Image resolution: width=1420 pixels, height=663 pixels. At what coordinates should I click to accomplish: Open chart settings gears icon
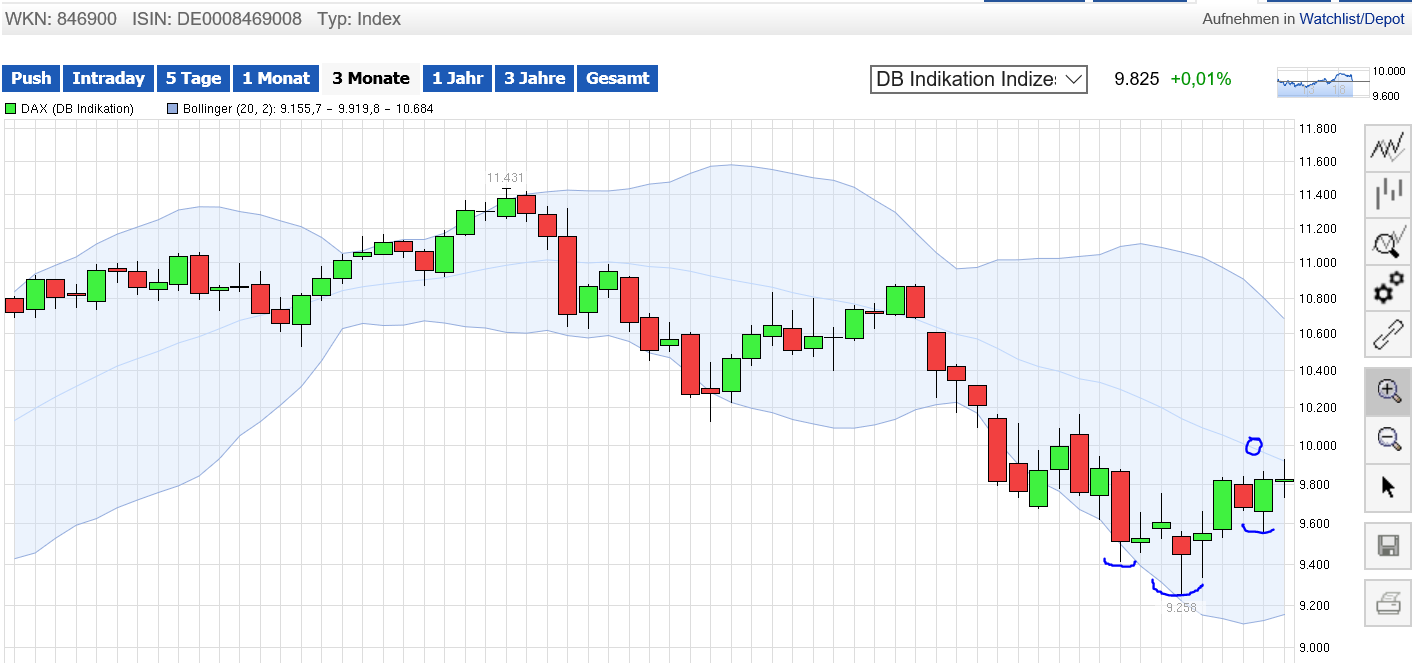pos(1388,288)
